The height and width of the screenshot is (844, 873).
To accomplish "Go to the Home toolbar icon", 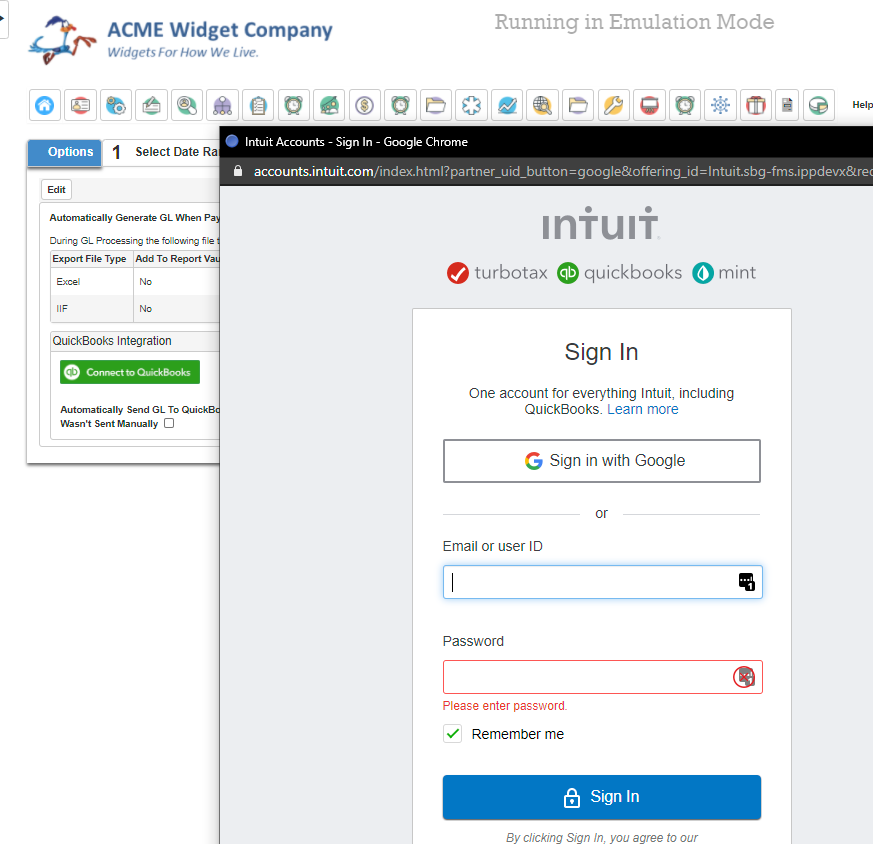I will point(45,105).
